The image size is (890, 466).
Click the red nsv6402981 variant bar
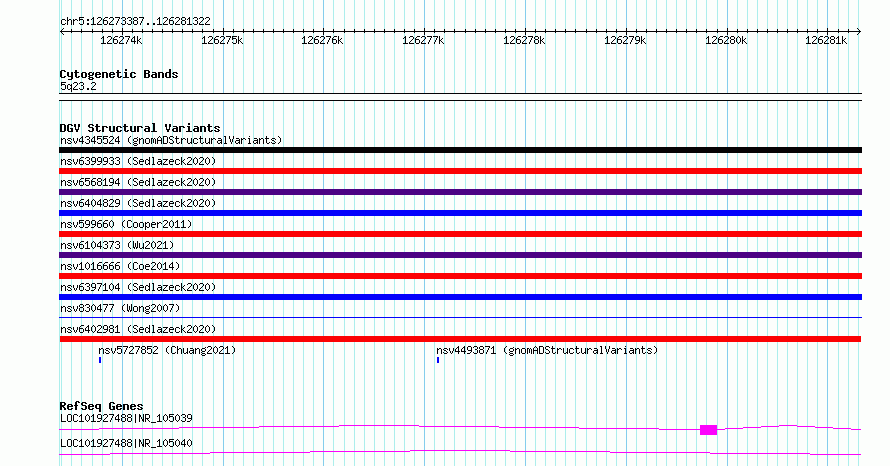pyautogui.click(x=460, y=339)
